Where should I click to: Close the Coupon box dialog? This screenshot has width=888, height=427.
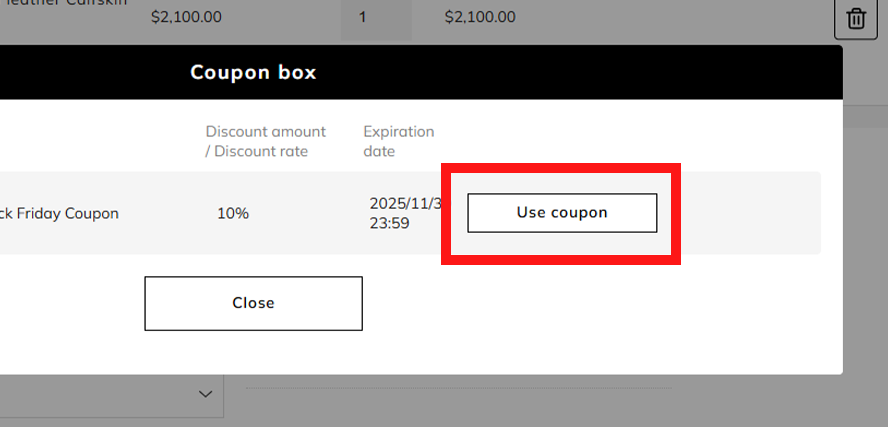[x=253, y=303]
